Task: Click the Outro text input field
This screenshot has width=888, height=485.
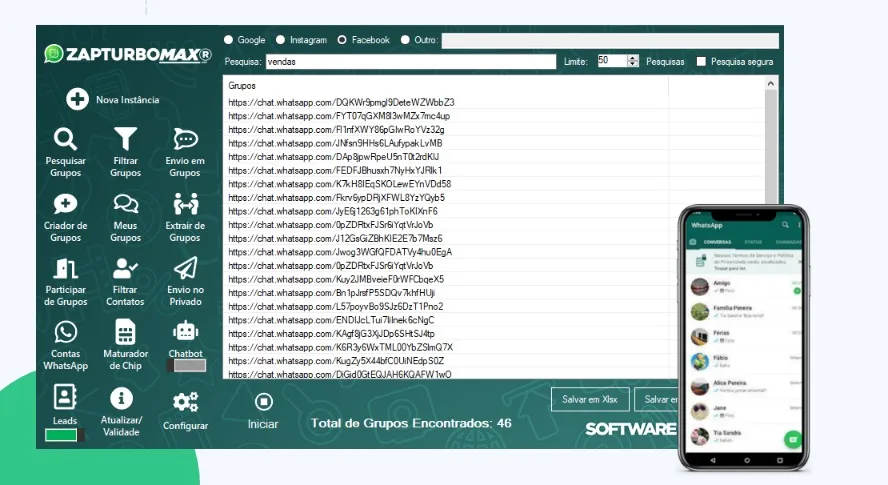Action: [610, 40]
